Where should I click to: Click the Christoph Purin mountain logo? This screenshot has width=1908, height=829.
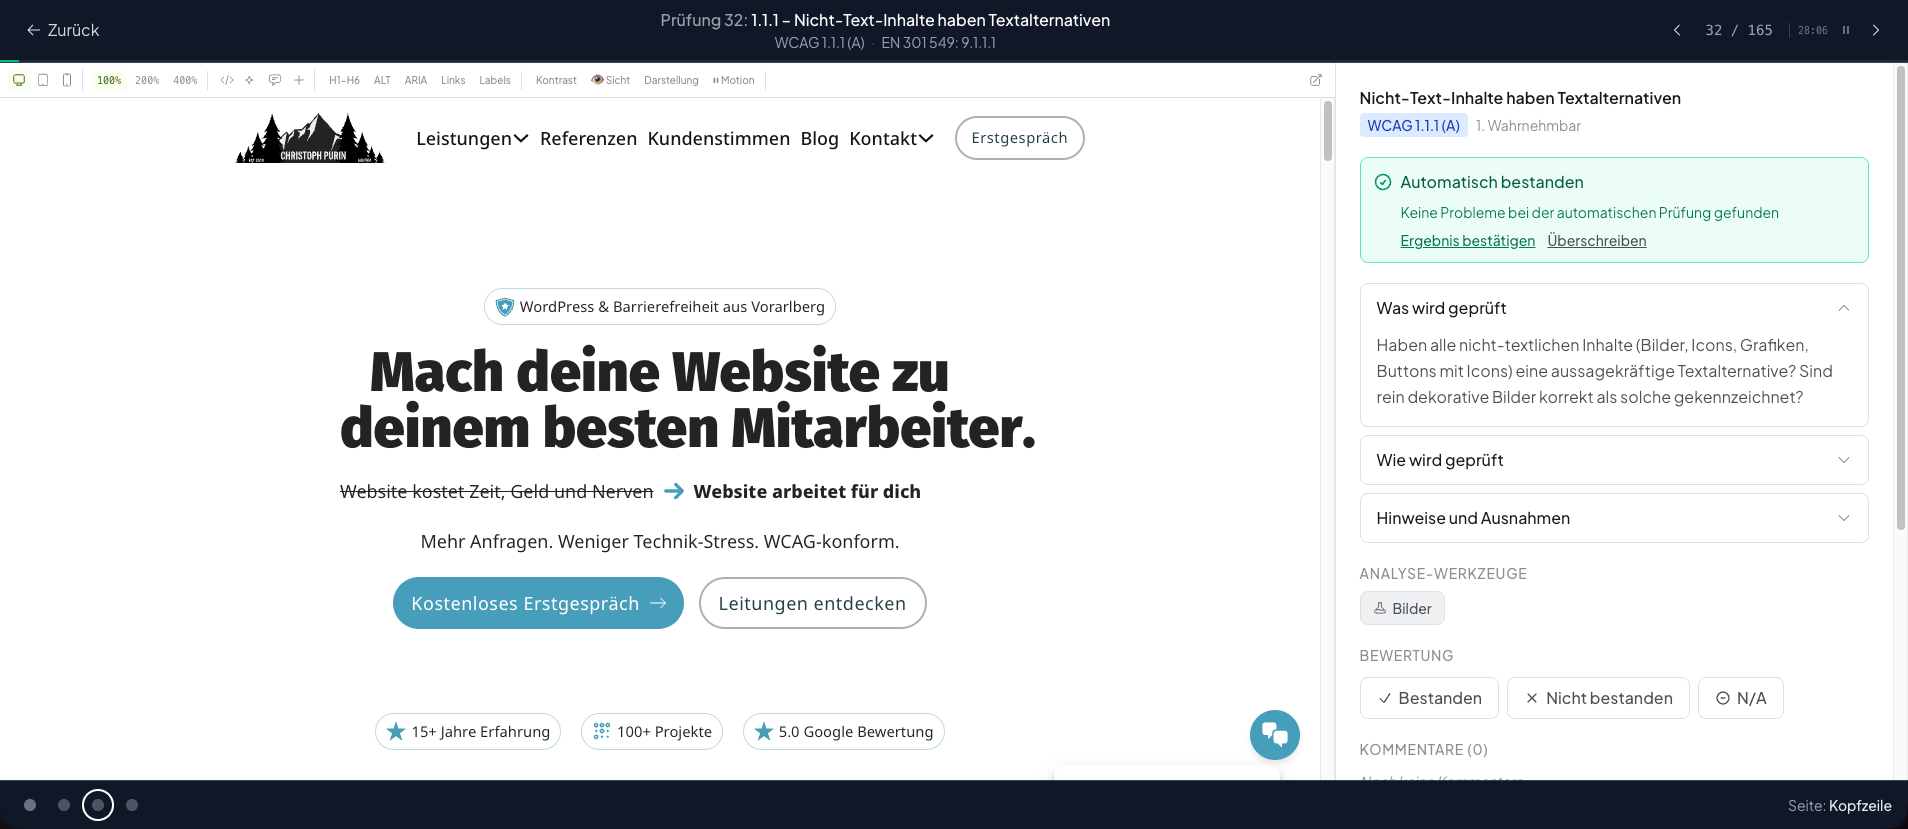coord(310,138)
